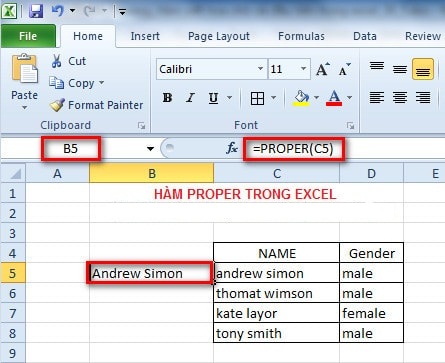Open the Name Box dropdown arrow
445x363 pixels.
click(x=151, y=149)
